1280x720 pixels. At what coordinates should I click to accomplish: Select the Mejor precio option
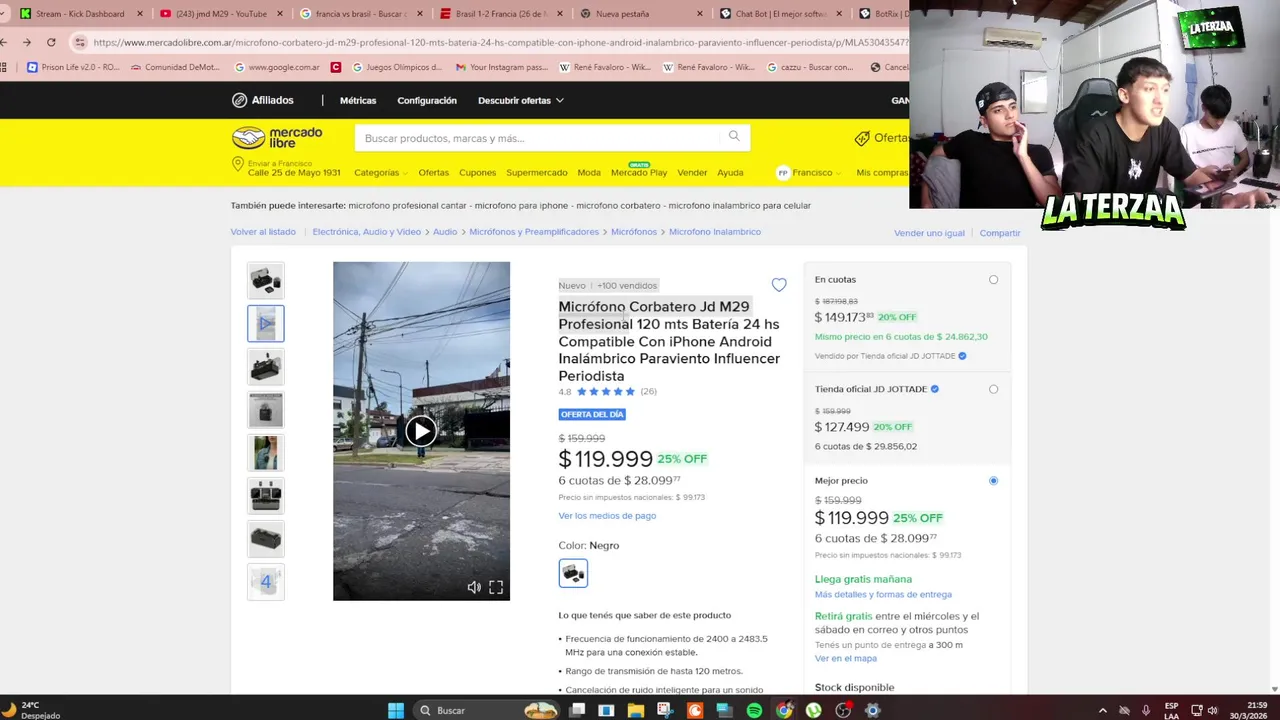coord(993,481)
